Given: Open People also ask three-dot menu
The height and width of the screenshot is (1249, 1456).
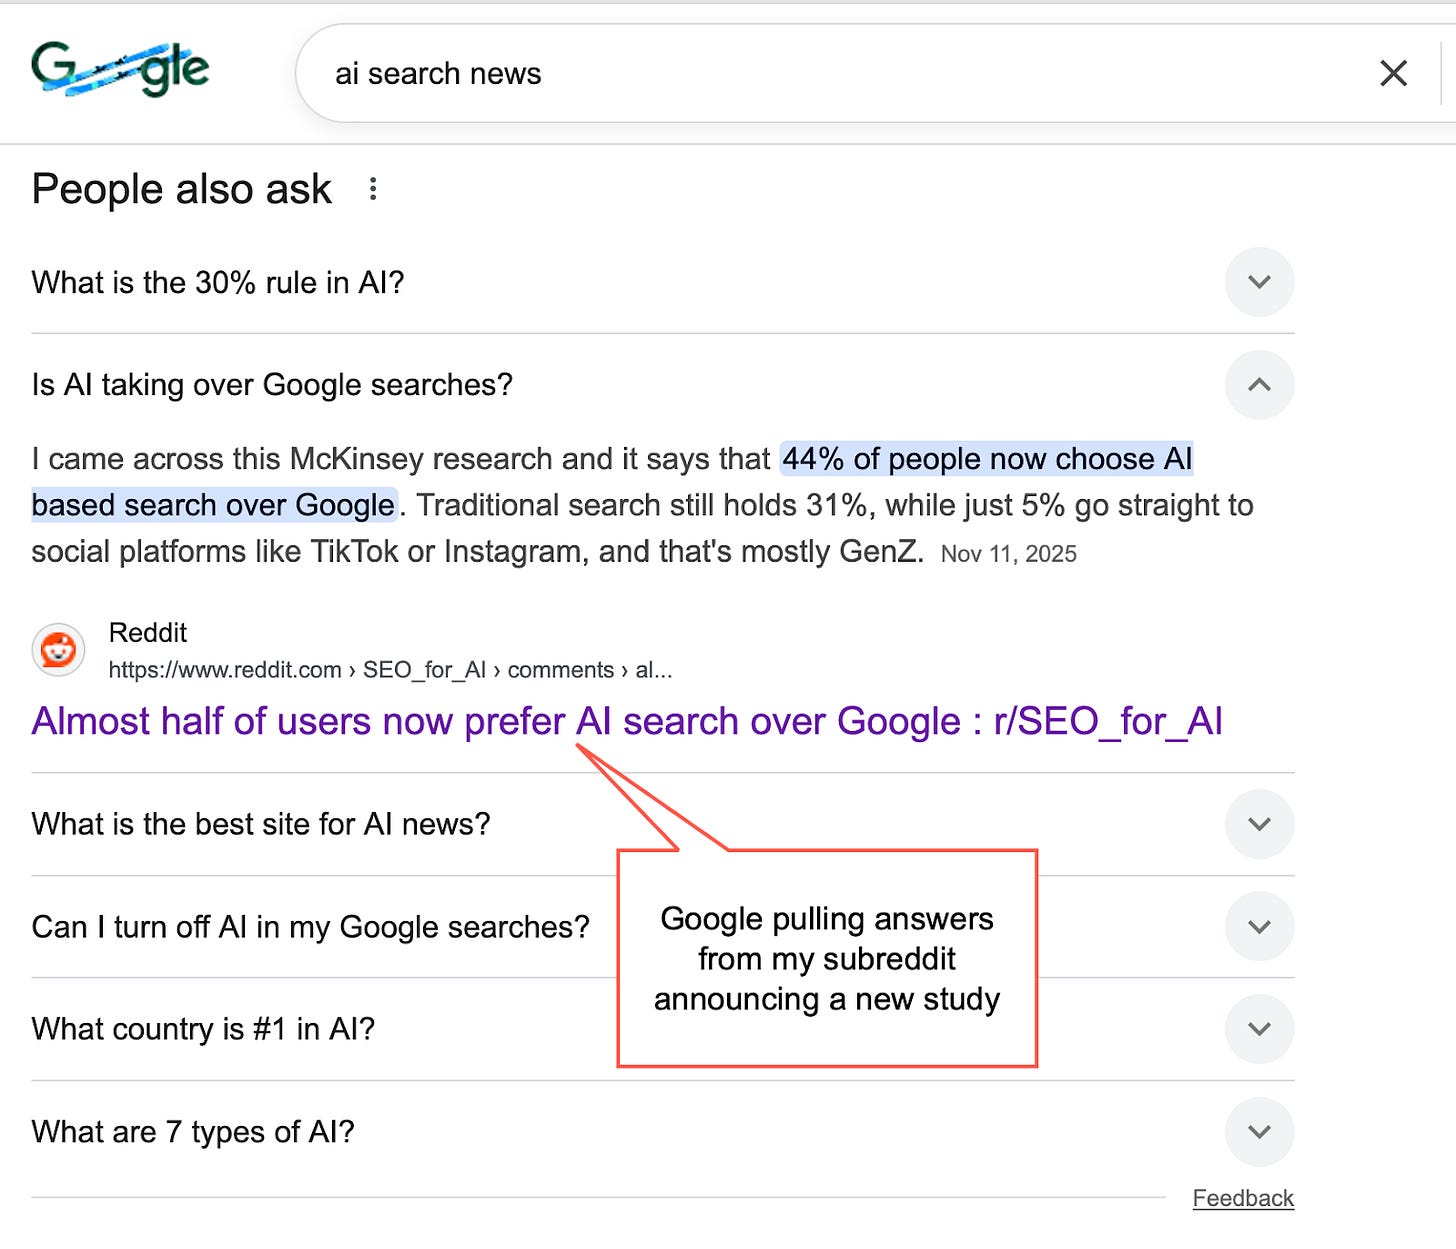Looking at the screenshot, I should coord(373,189).
